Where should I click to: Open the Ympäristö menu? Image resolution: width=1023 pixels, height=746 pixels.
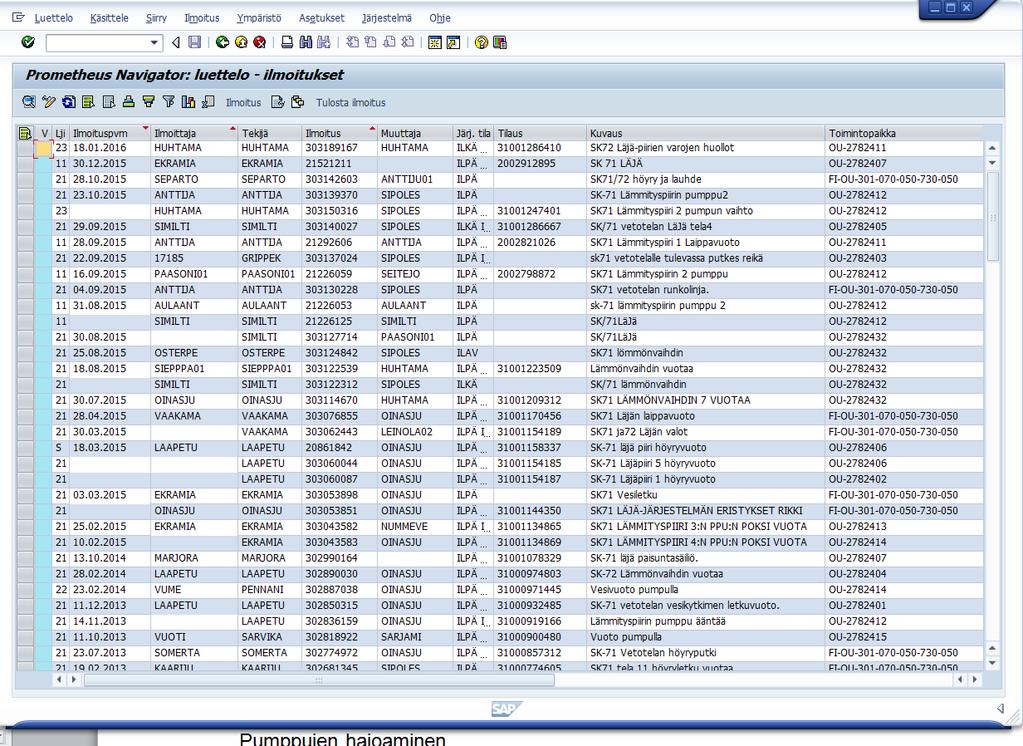point(259,18)
